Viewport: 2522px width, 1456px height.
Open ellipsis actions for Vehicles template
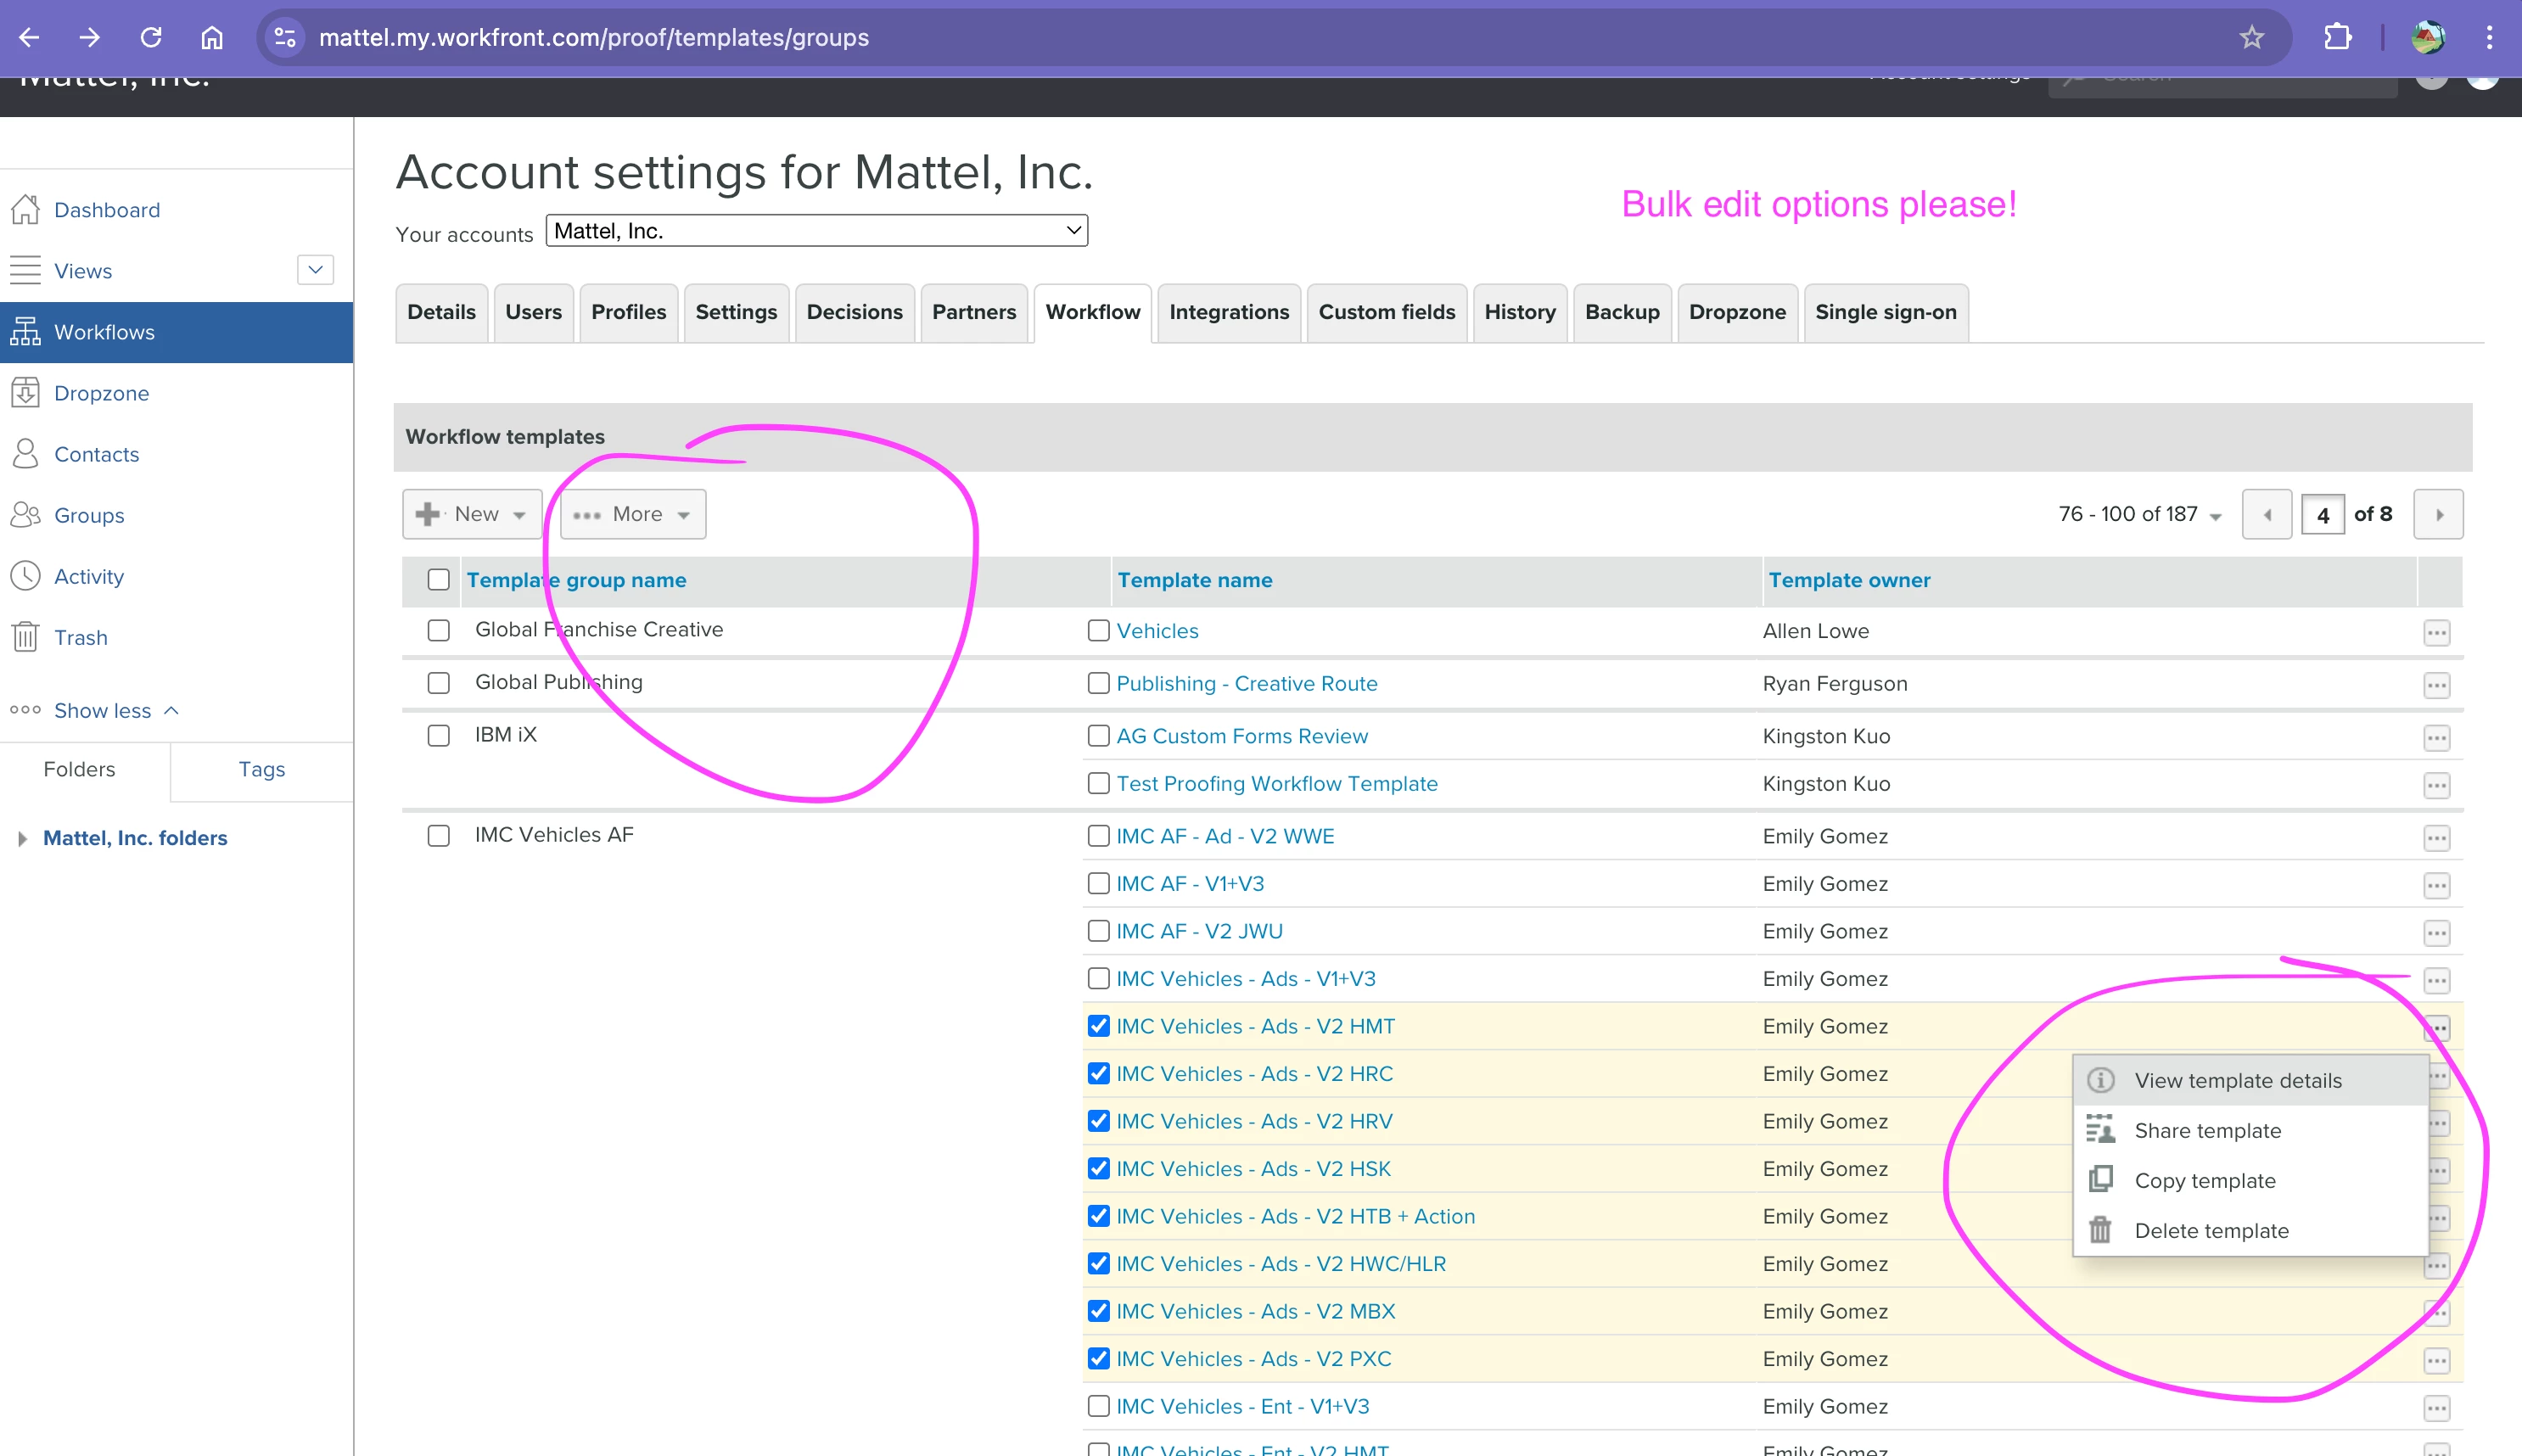[x=2436, y=632]
